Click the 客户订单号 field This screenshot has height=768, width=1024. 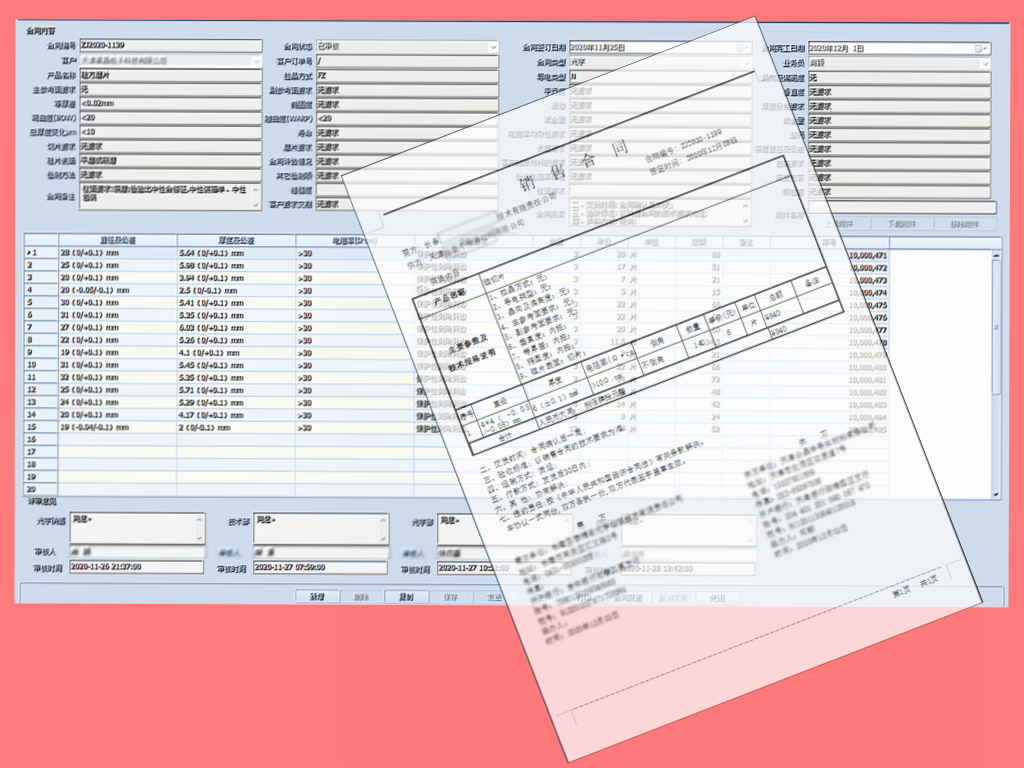coord(408,61)
